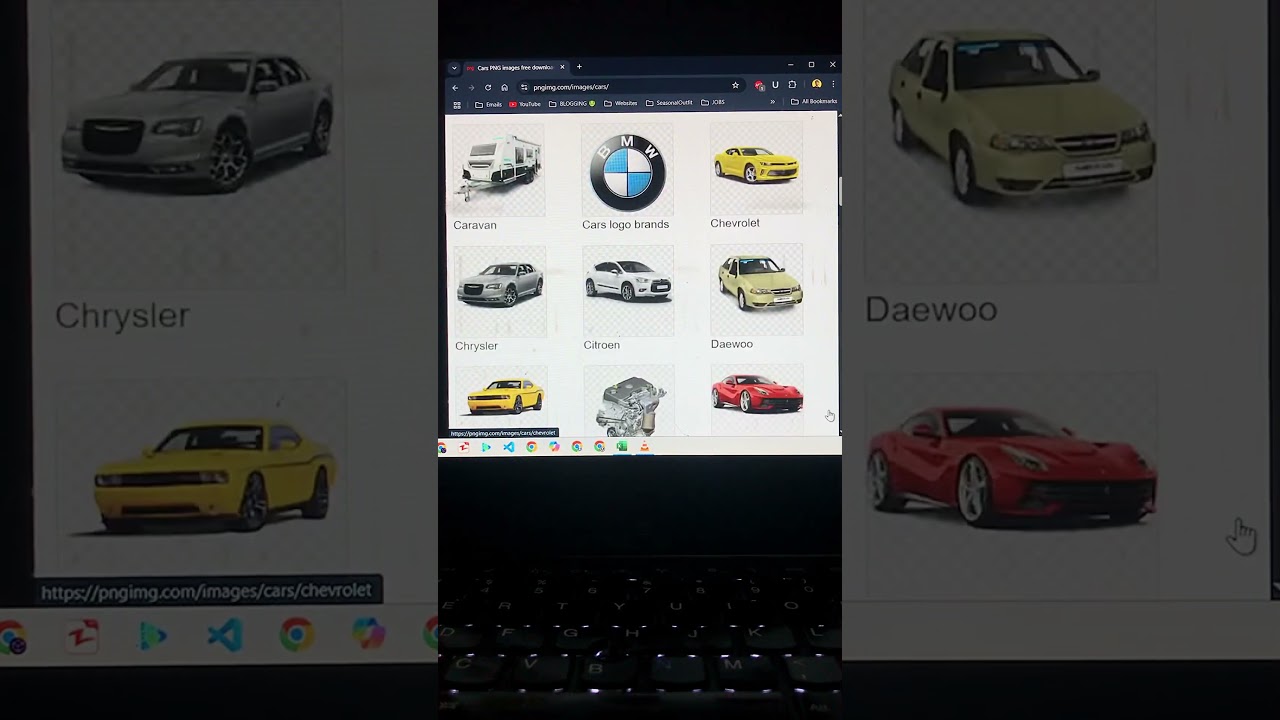Open the white Citroen thumbnail
1280x720 pixels.
coord(628,289)
